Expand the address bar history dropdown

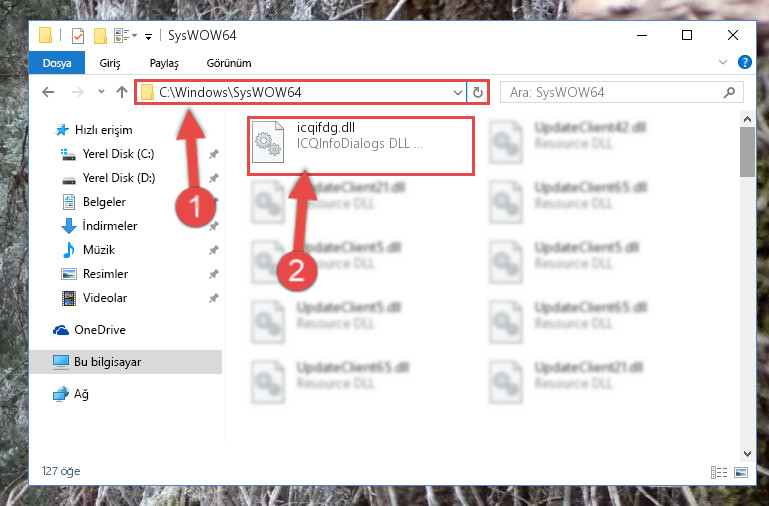pos(458,92)
